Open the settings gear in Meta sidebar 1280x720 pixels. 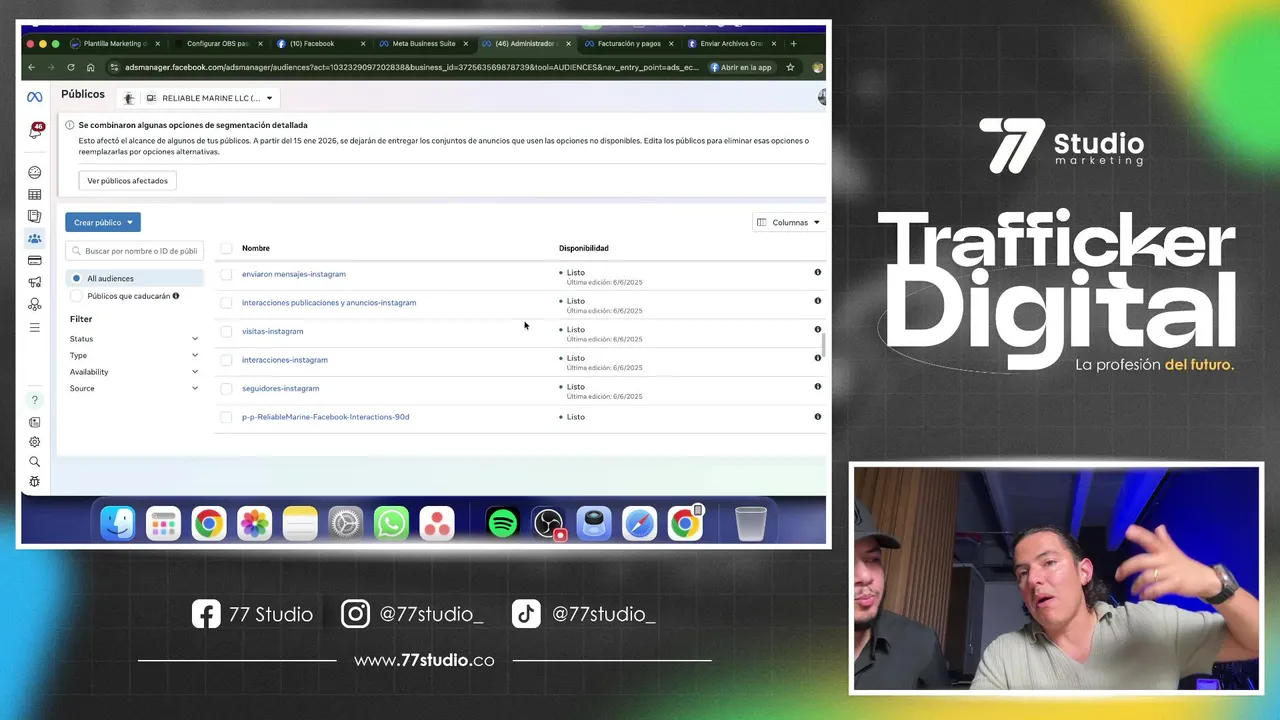34,442
